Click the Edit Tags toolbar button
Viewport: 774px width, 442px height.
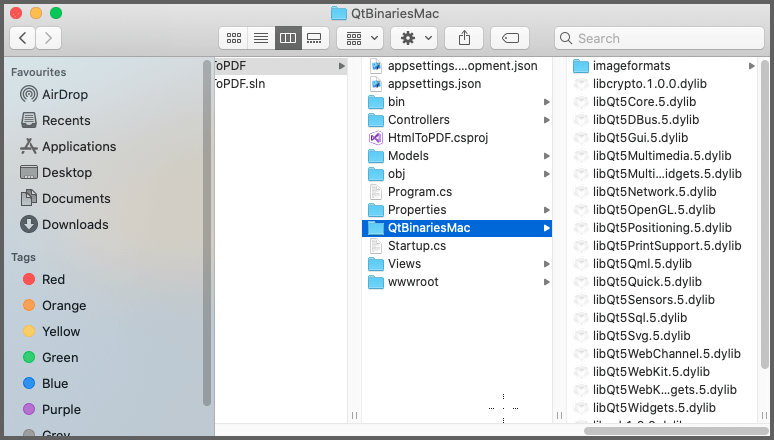[x=510, y=38]
